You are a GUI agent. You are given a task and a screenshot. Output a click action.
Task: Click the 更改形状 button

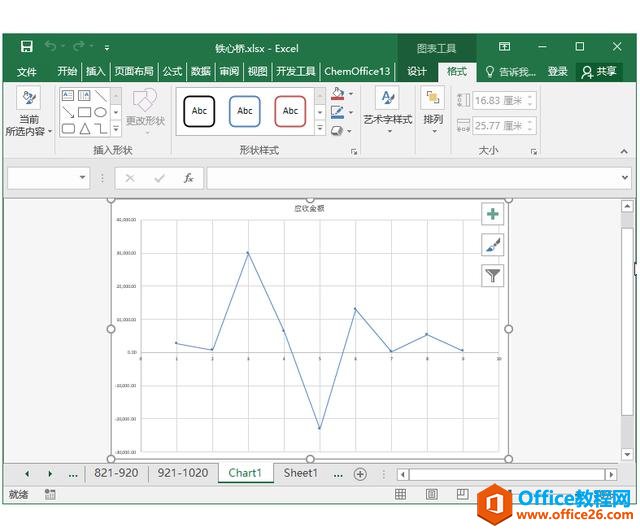145,110
